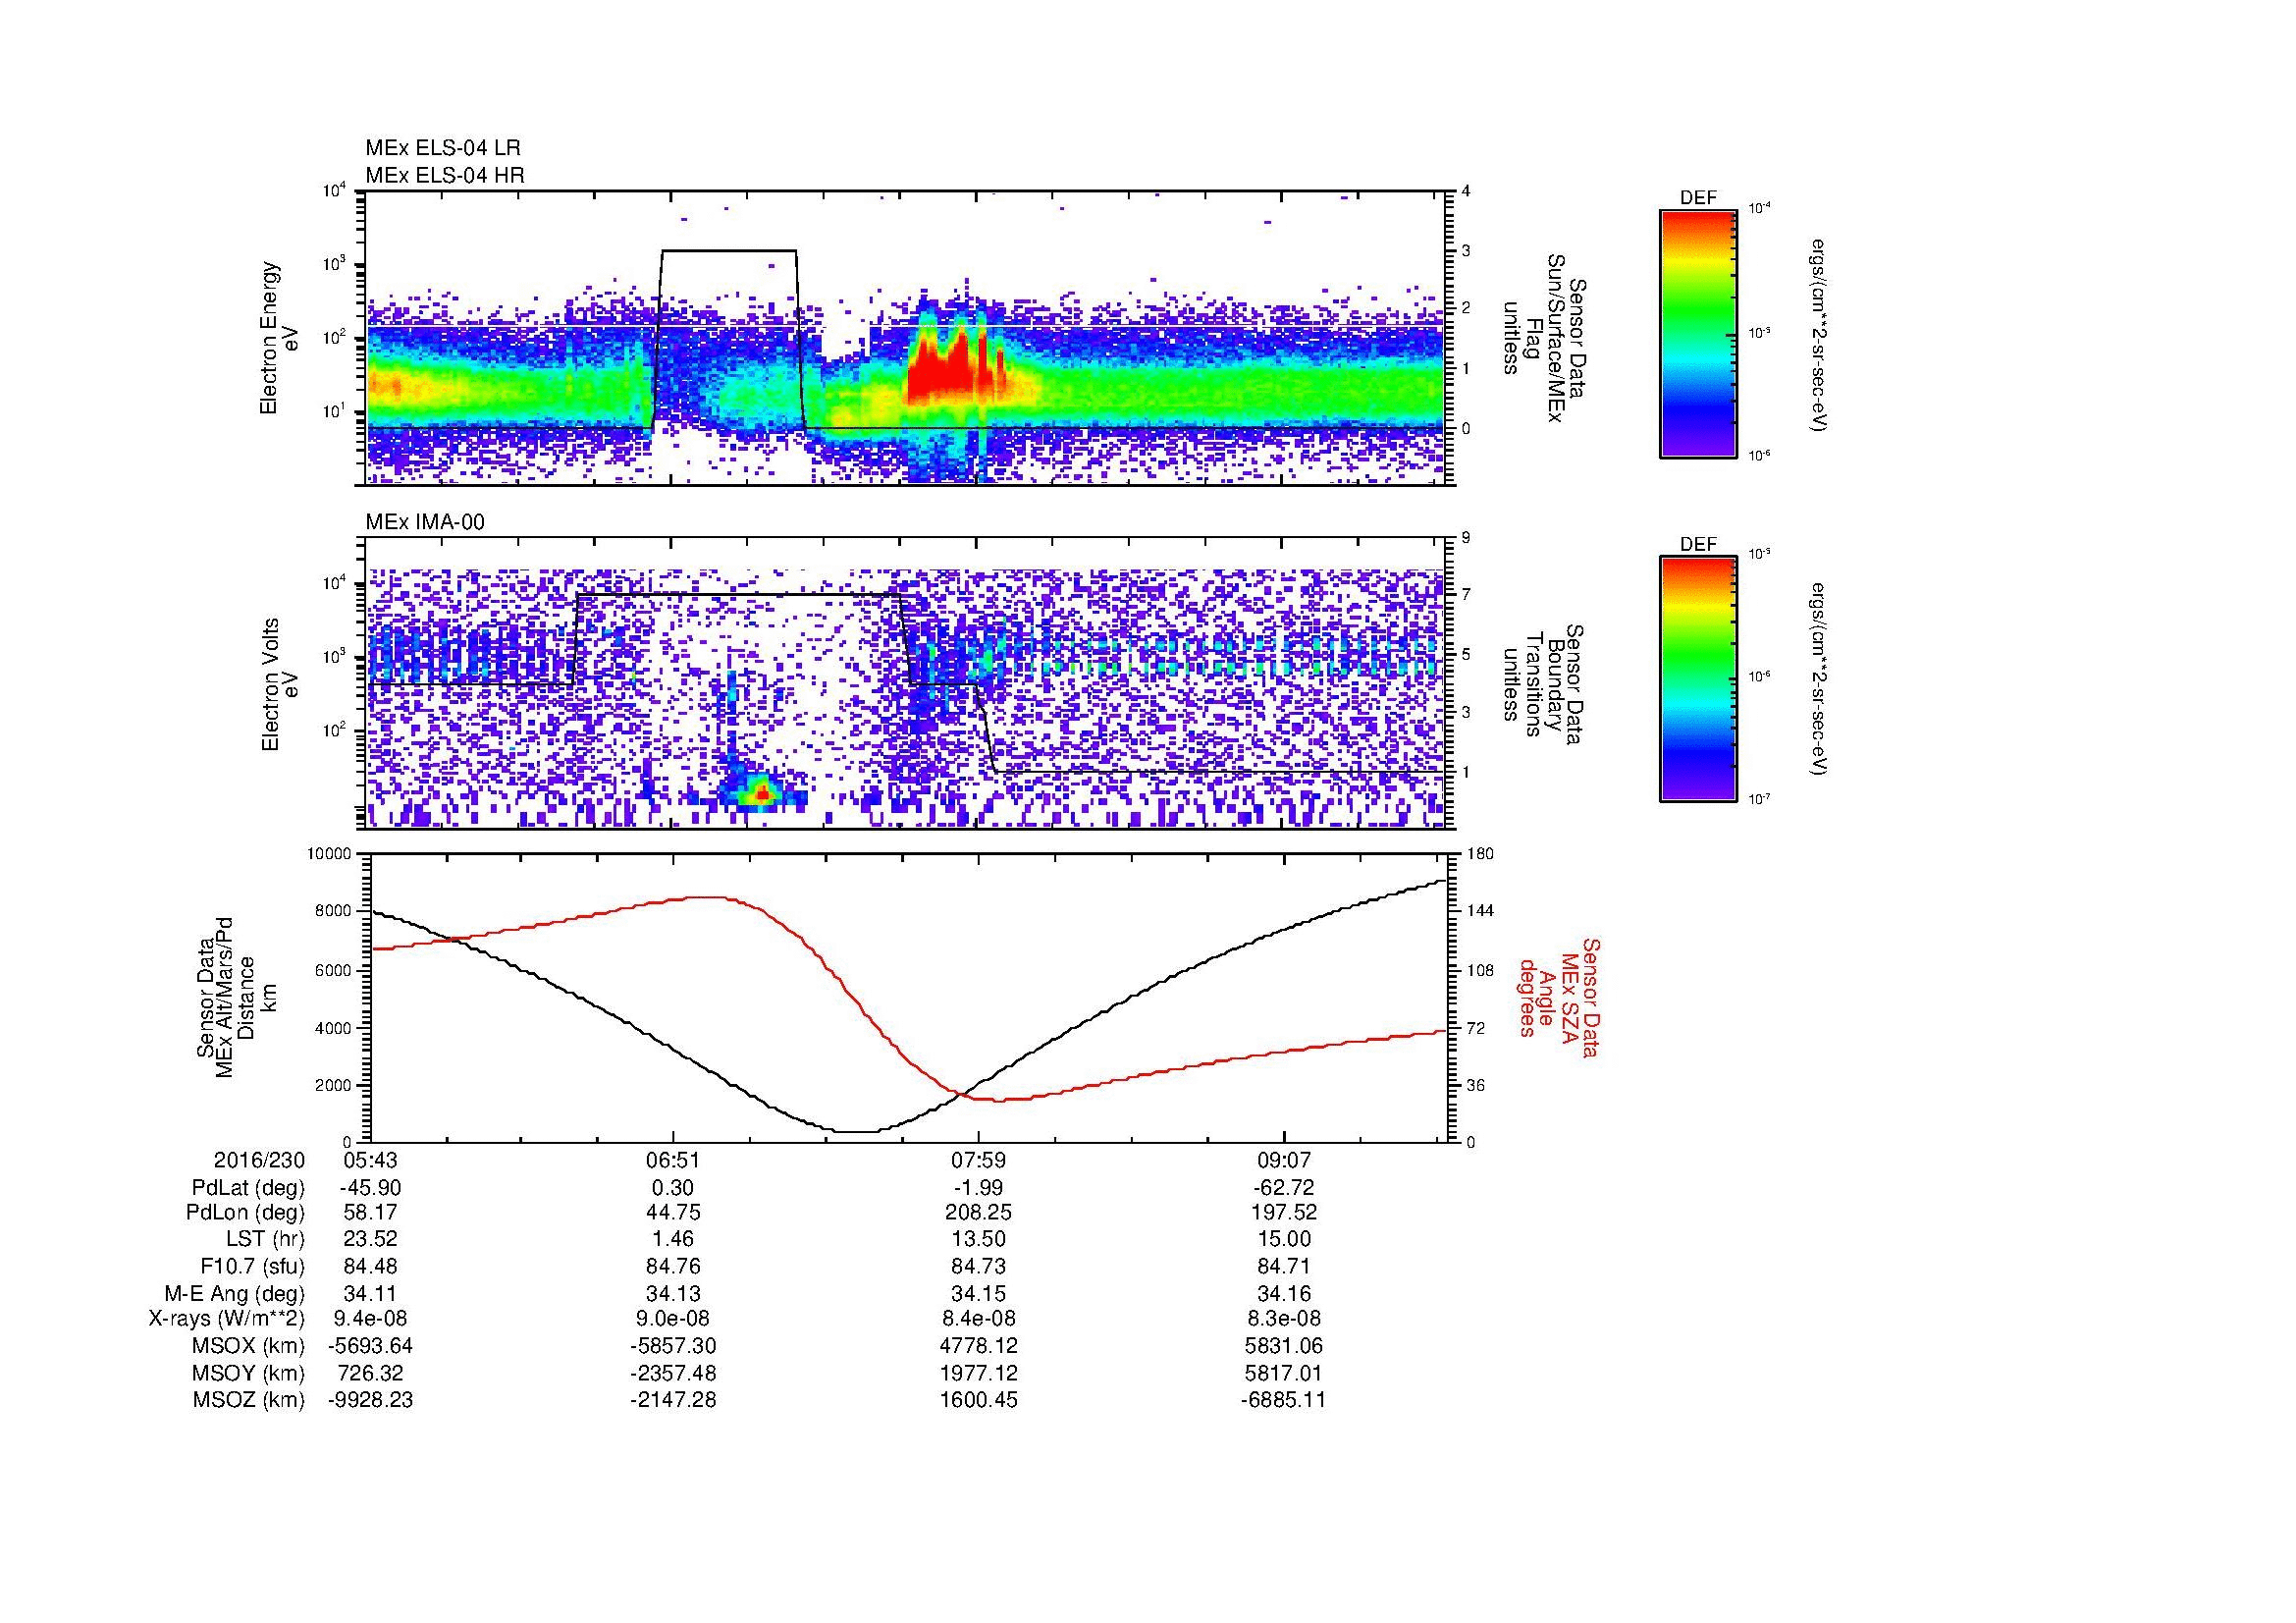Click the '2016/230' date label
This screenshot has height=1623, width=2296.
tap(259, 1160)
